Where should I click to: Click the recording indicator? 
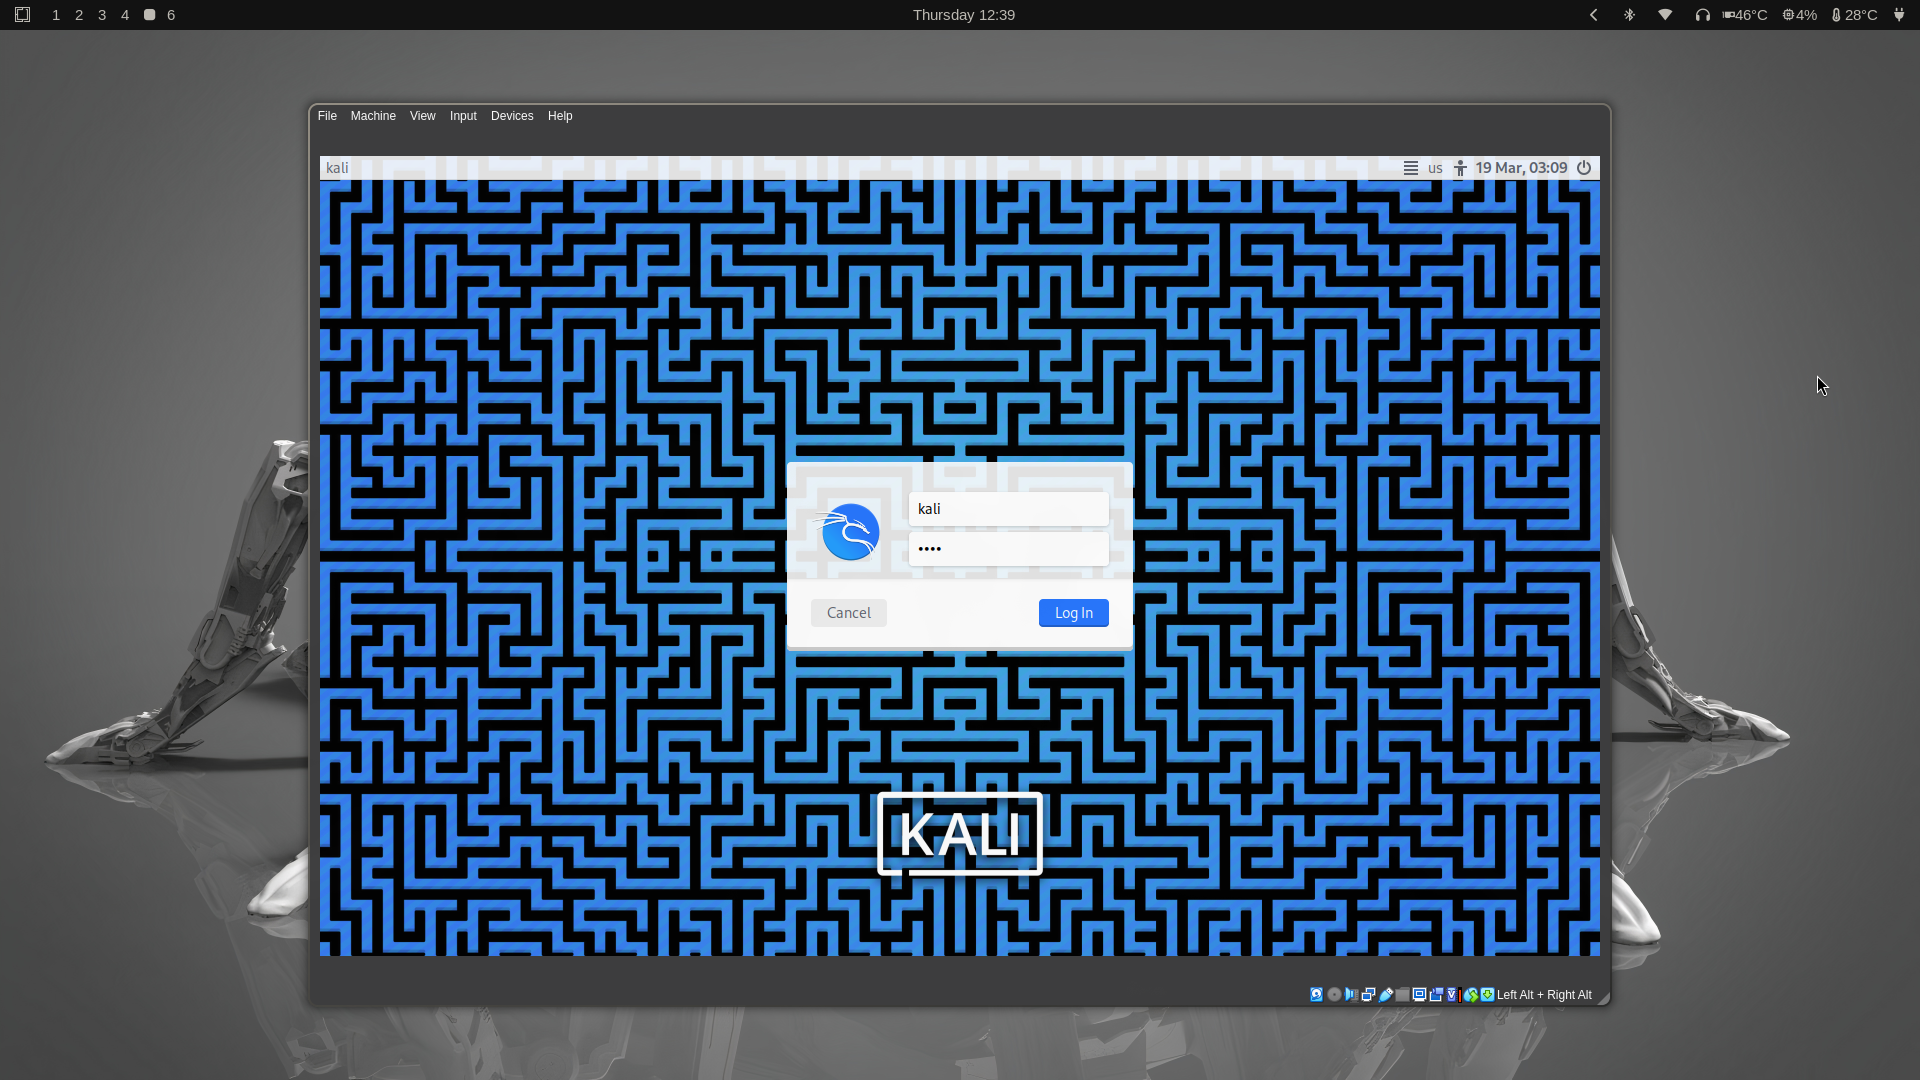pyautogui.click(x=1436, y=994)
